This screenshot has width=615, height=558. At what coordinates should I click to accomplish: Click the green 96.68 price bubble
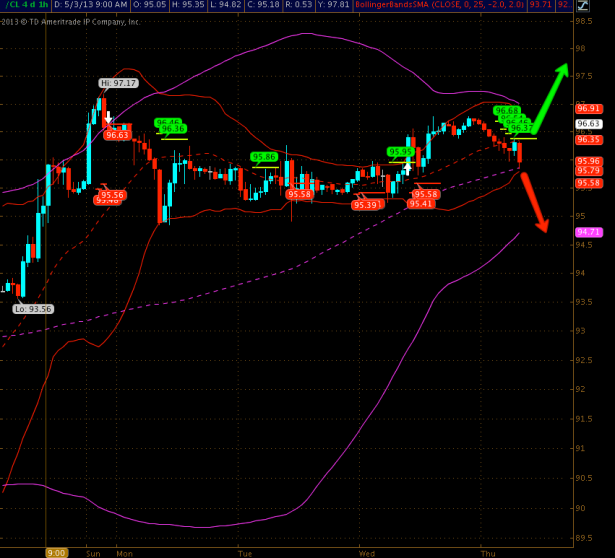(507, 110)
